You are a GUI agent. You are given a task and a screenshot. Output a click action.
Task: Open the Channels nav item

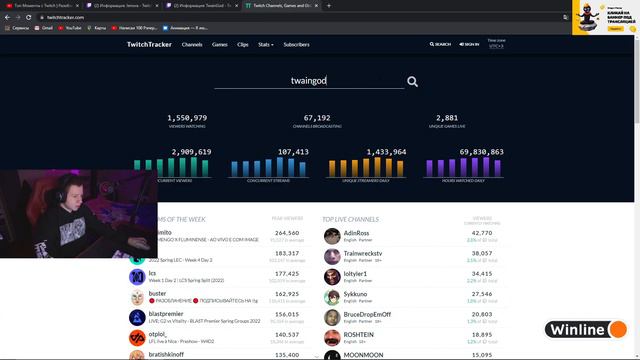192,44
